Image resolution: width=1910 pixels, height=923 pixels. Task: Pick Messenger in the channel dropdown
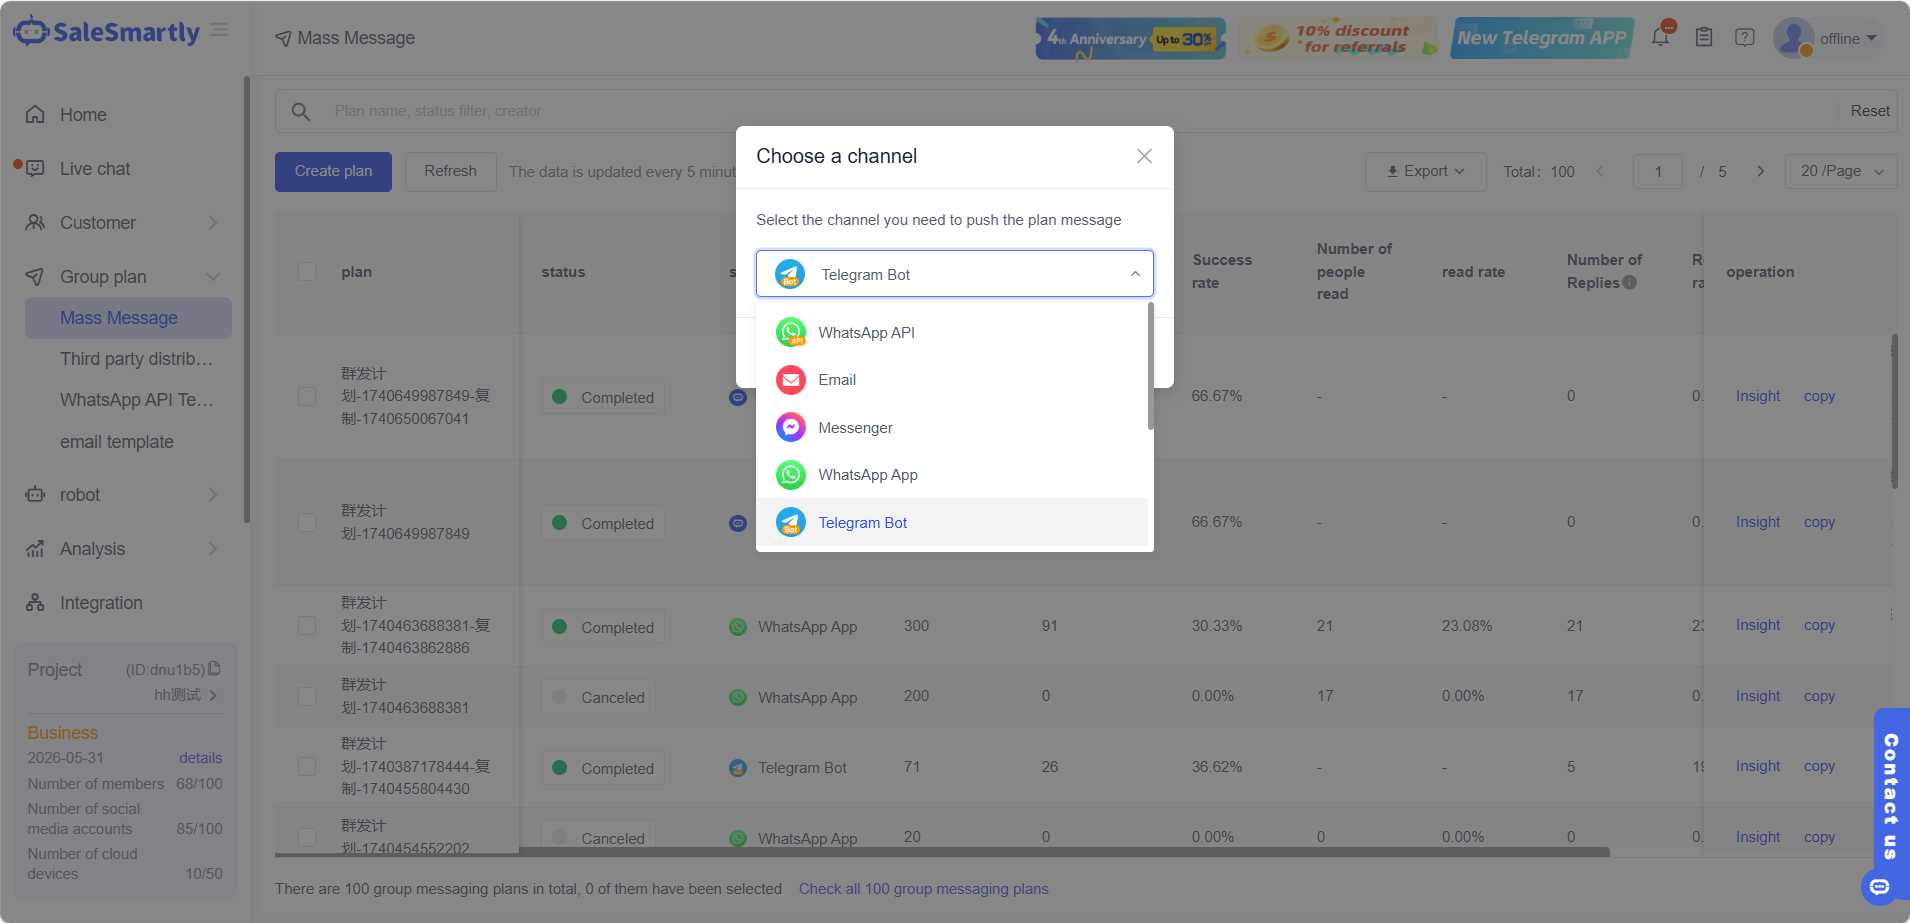tap(855, 428)
